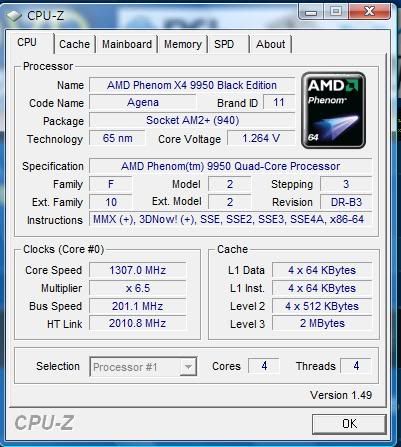Click the processor Name field
Screen dimensions: 401x447
point(192,85)
